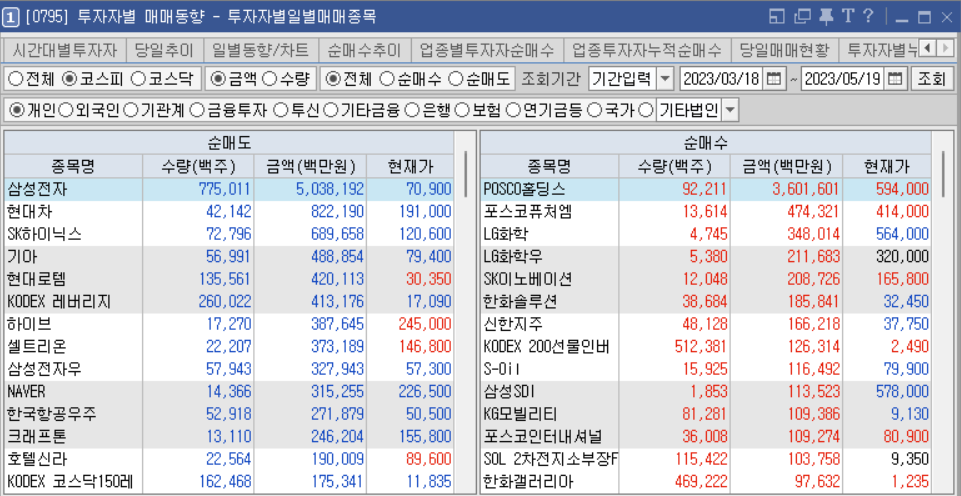Click the screen number 1 icon in title bar
The width and height of the screenshot is (961, 496).
(x=10, y=18)
